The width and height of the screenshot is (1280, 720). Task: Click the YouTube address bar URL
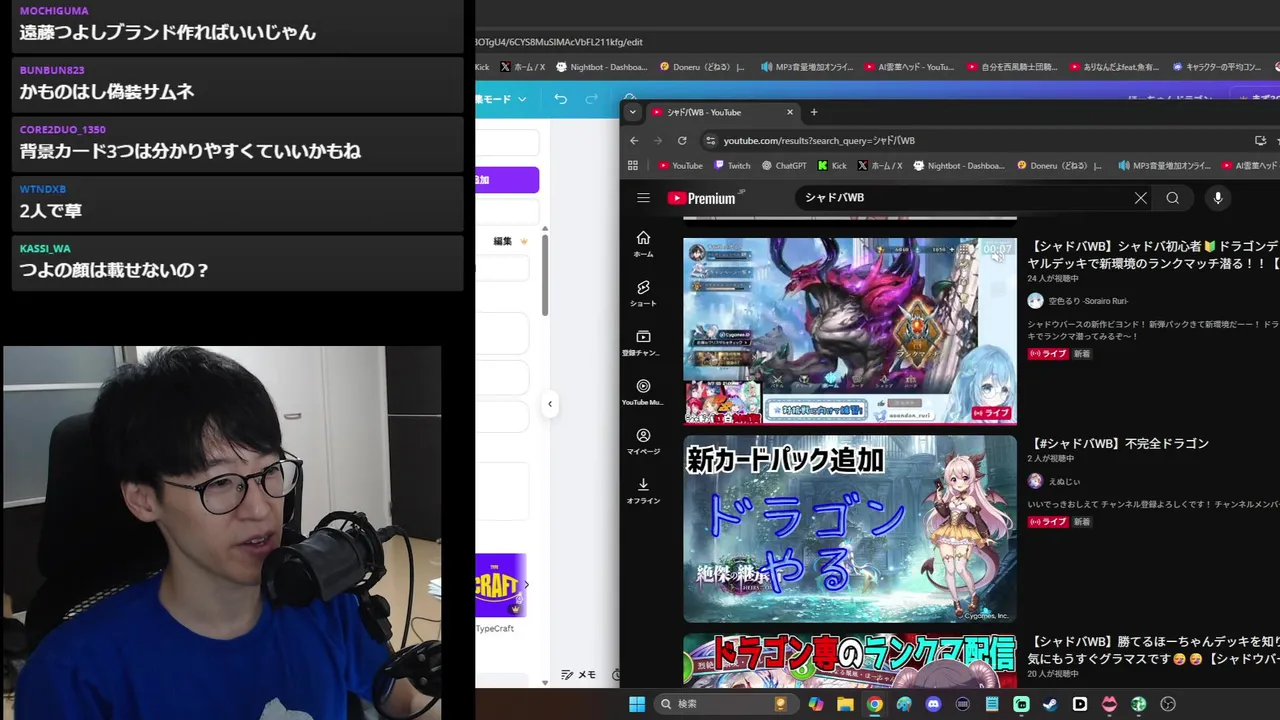(x=819, y=141)
